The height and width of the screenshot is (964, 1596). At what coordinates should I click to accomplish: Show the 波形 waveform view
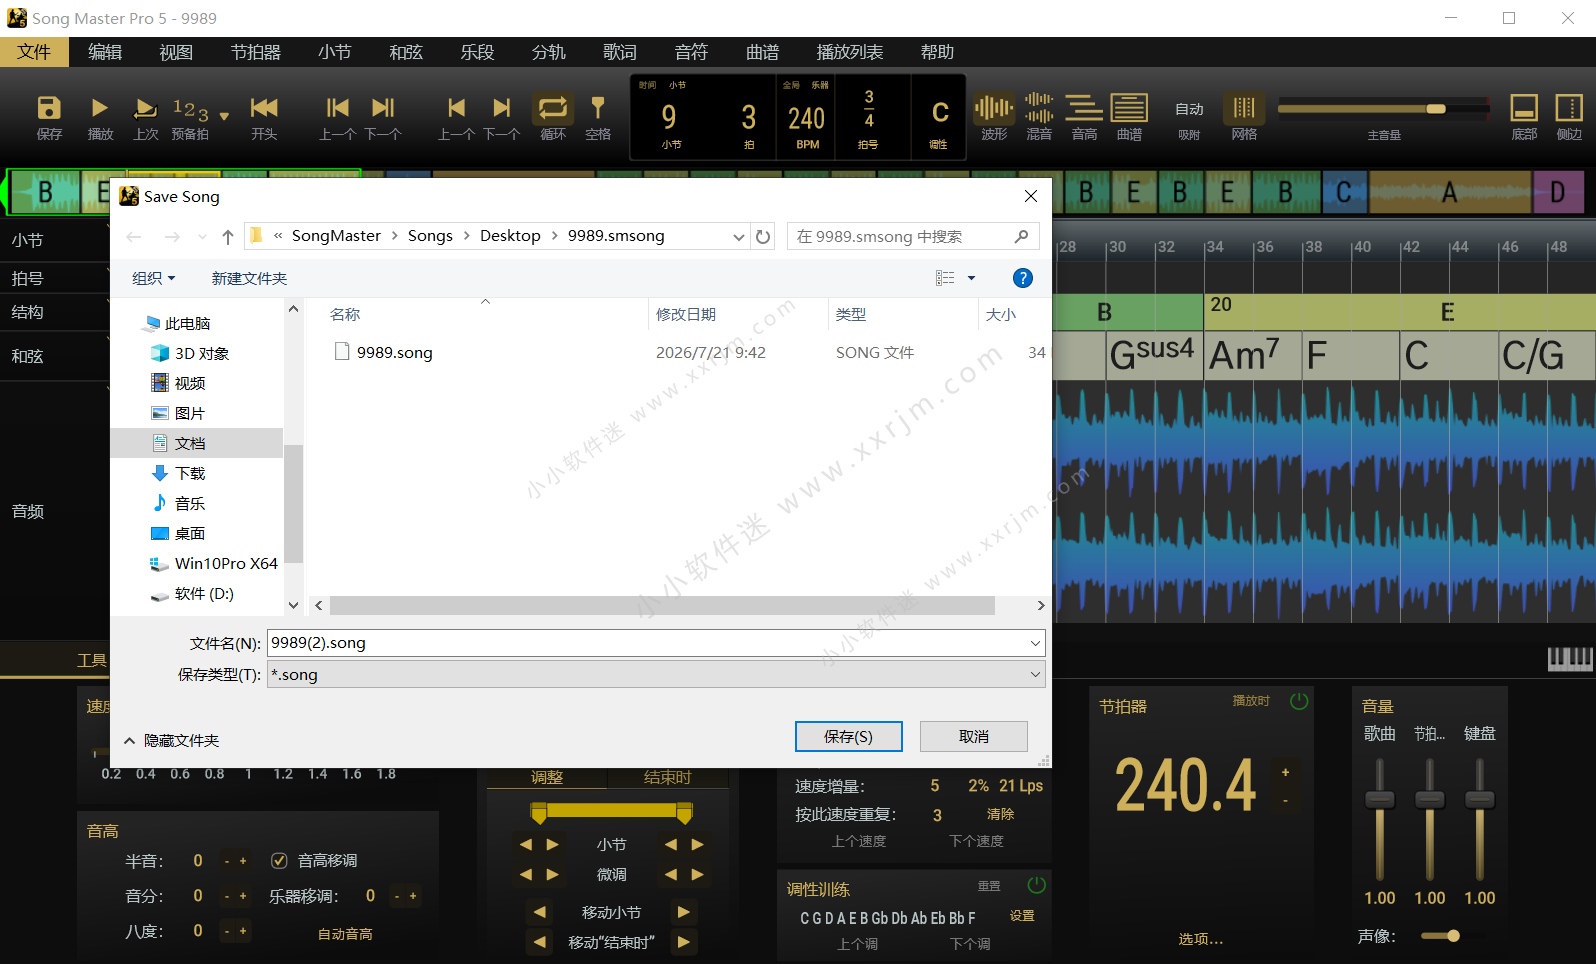(994, 108)
